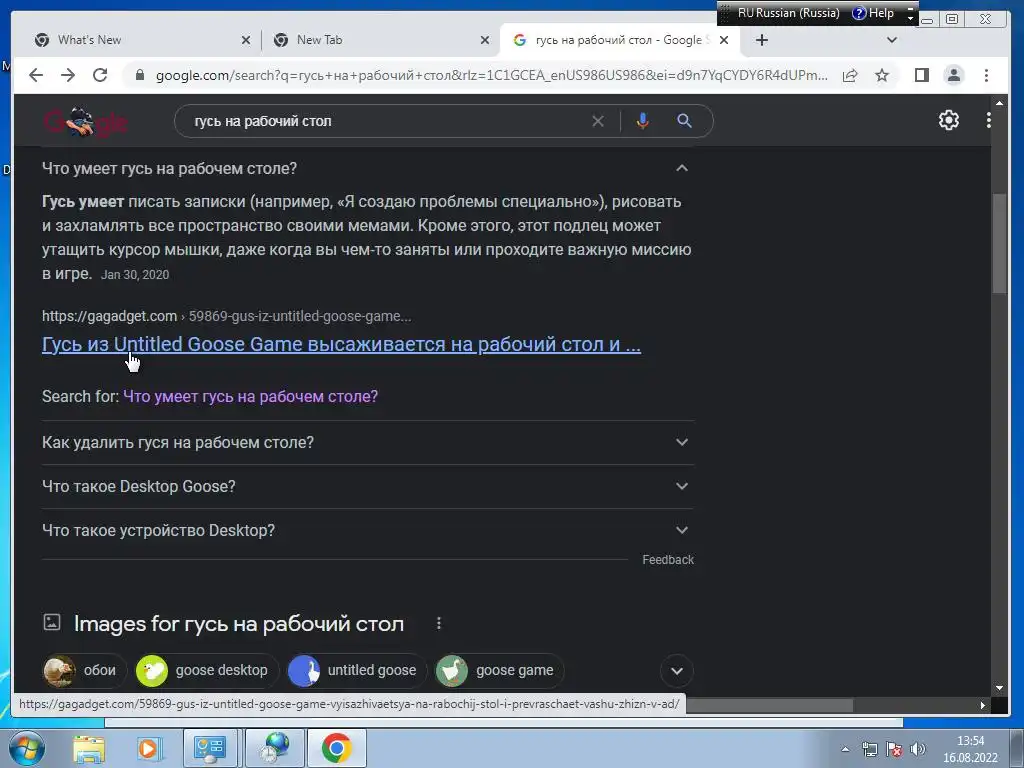Click the scroll up arrow
The width and height of the screenshot is (1024, 768).
coord(999,103)
